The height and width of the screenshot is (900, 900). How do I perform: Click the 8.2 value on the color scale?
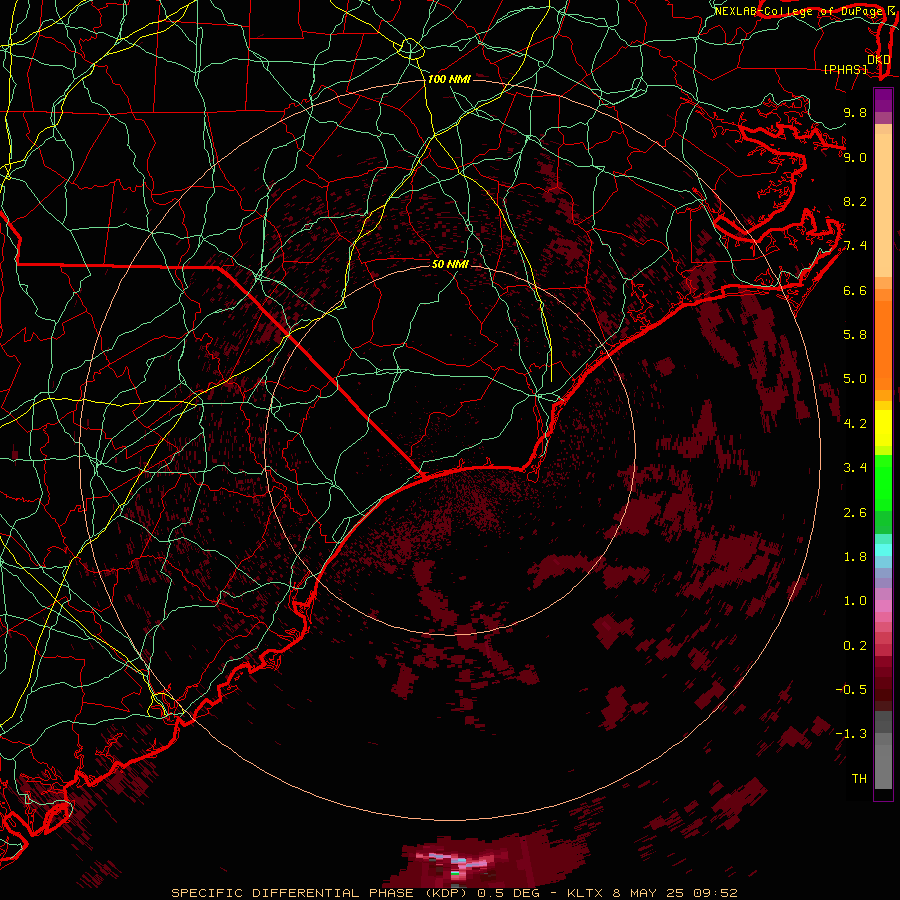click(855, 201)
